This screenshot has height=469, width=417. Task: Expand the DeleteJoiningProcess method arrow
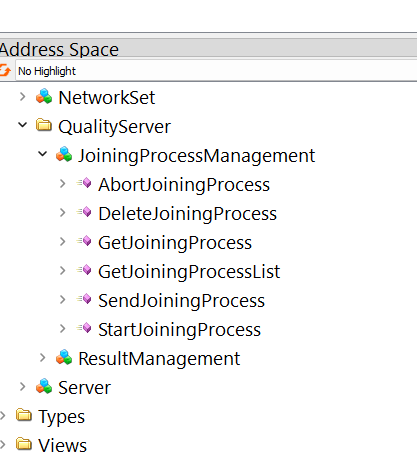pyautogui.click(x=62, y=212)
